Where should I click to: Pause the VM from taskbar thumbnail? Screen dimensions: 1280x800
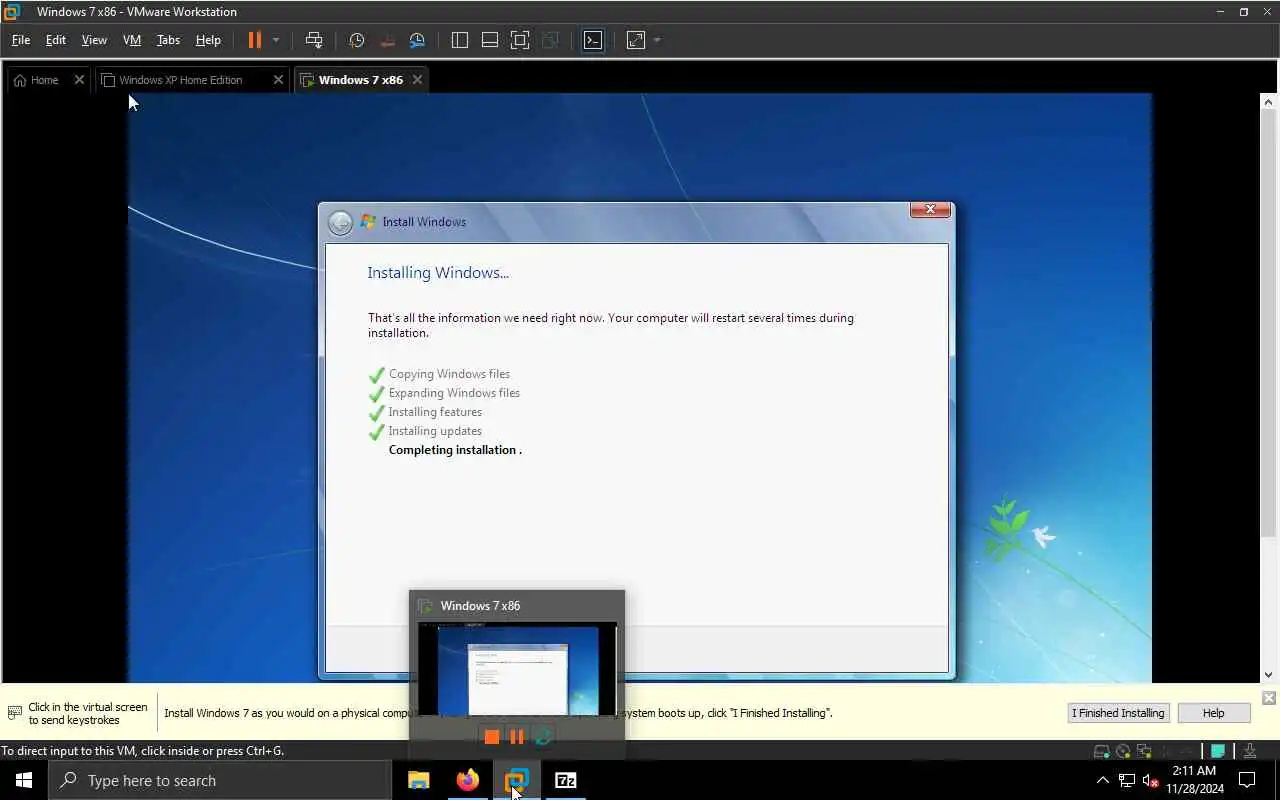[x=517, y=737]
